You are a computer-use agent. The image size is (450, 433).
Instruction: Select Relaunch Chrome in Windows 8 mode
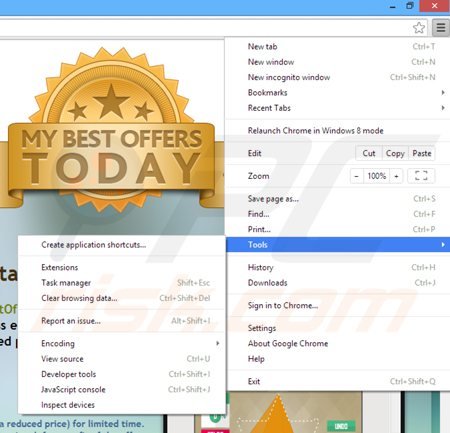[338, 131]
